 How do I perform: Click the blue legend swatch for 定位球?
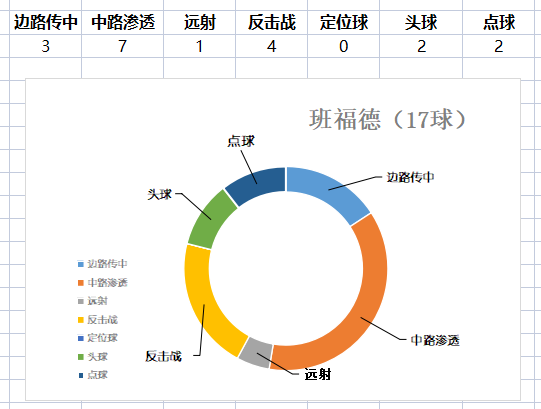point(81,338)
